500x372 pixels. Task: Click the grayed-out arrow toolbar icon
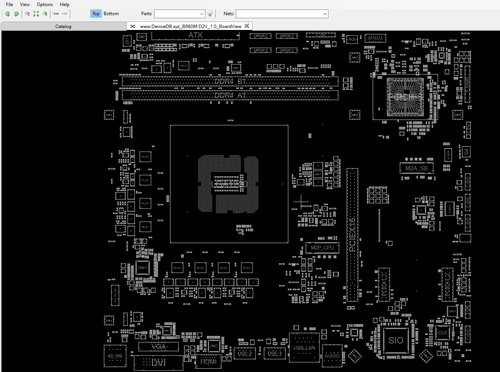pyautogui.click(x=65, y=14)
